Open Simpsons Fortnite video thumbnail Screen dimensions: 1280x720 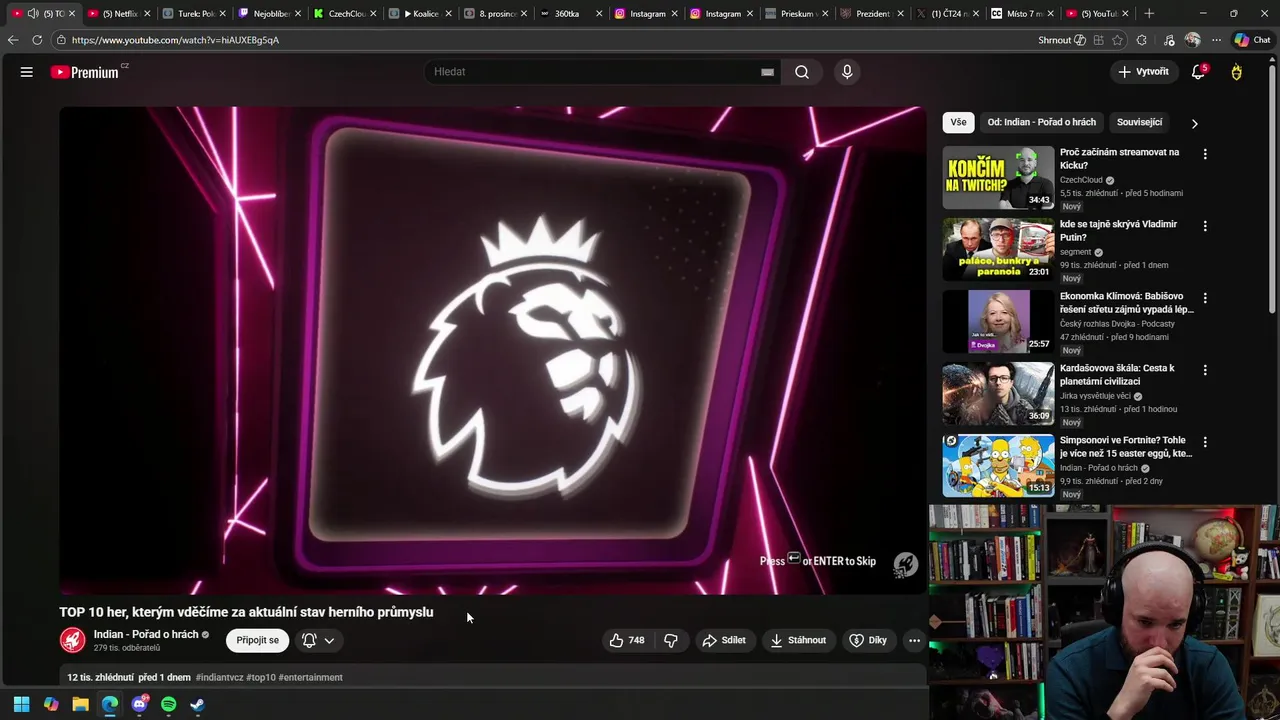(998, 465)
